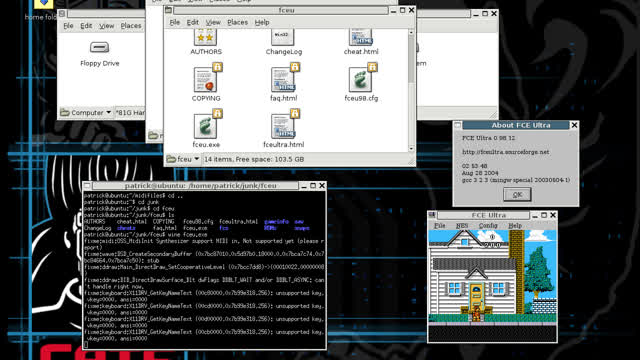Click the terminal window menu icon

click(x=87, y=186)
